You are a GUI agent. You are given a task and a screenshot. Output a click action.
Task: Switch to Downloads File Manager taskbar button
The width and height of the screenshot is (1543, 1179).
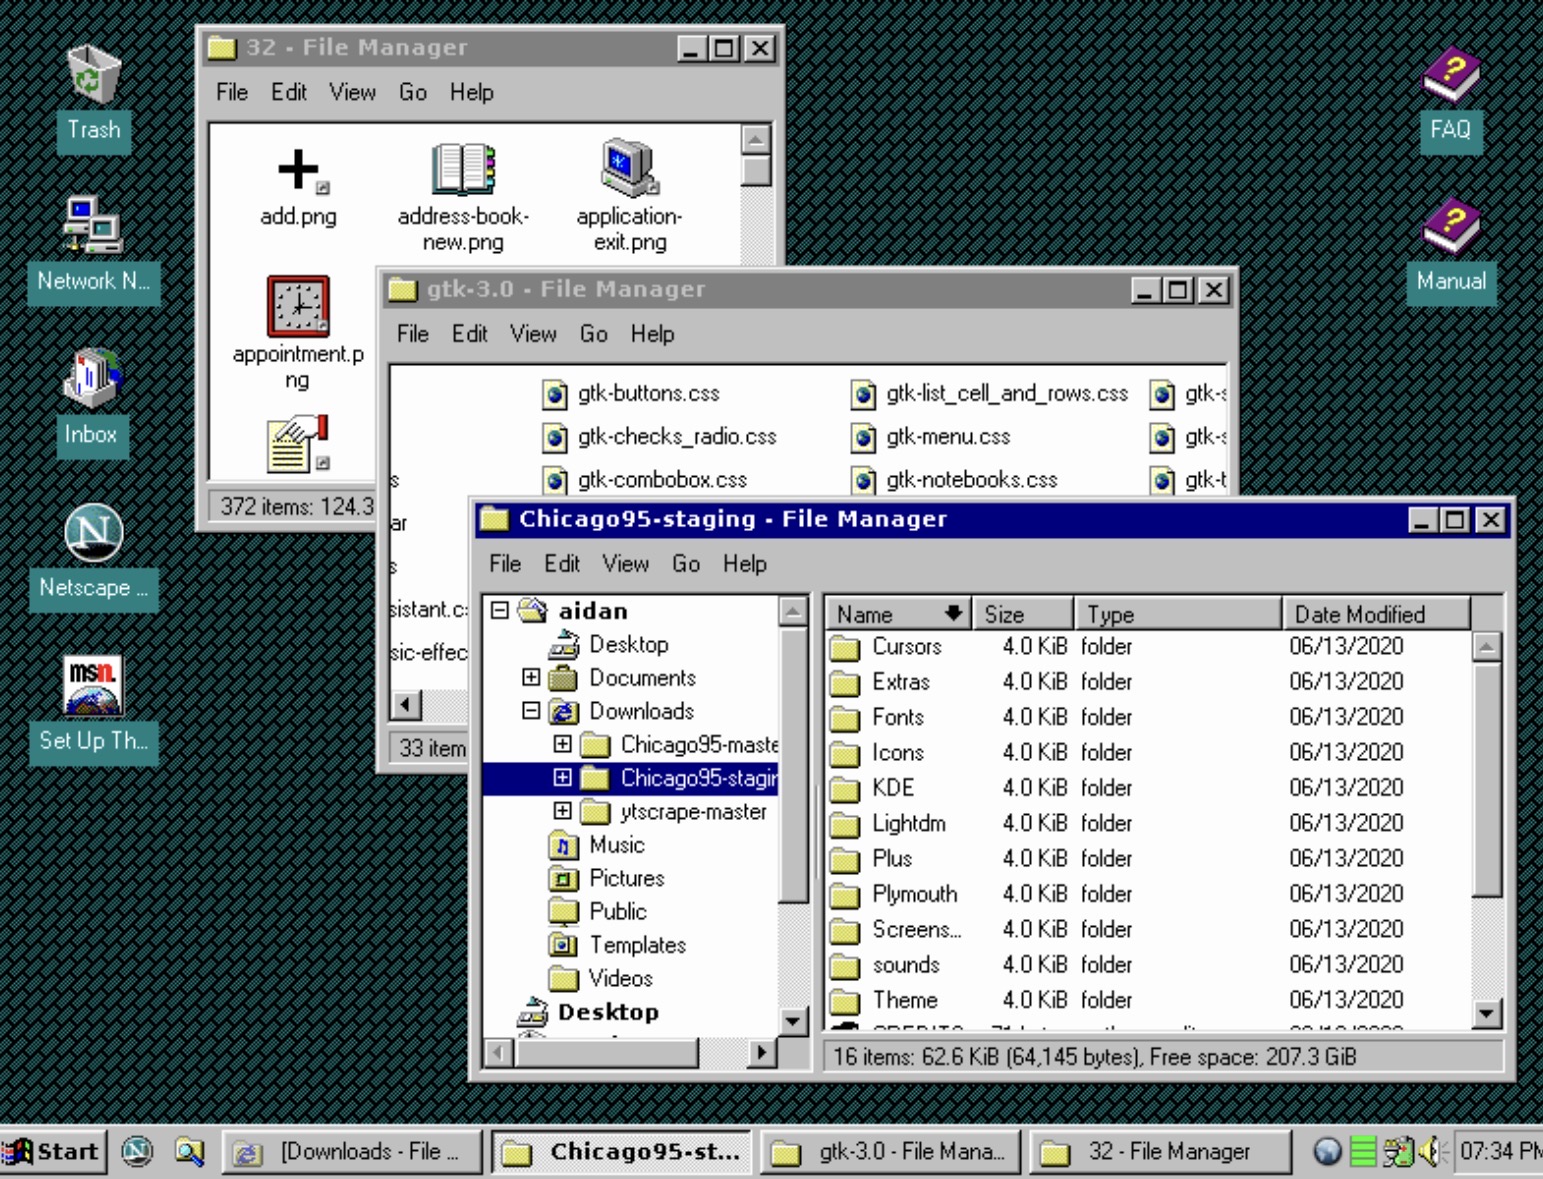pos(351,1152)
